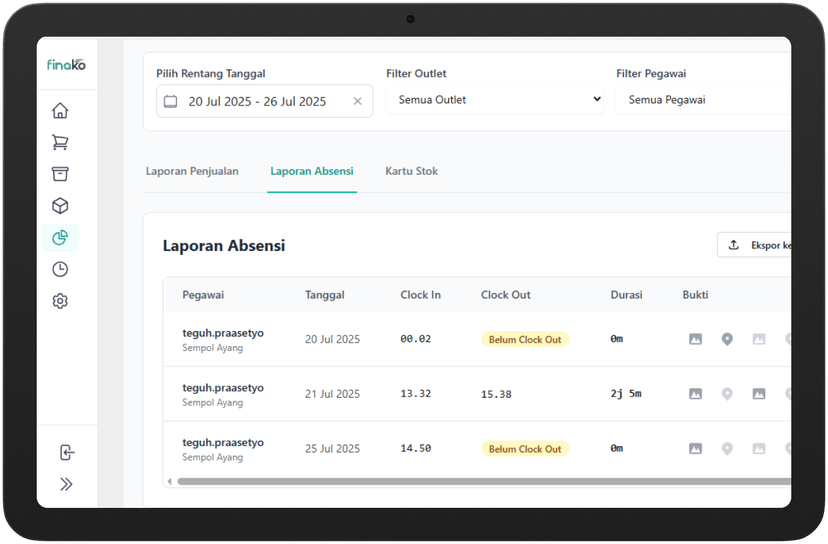
Task: Open settings gear in sidebar
Action: pyautogui.click(x=60, y=301)
